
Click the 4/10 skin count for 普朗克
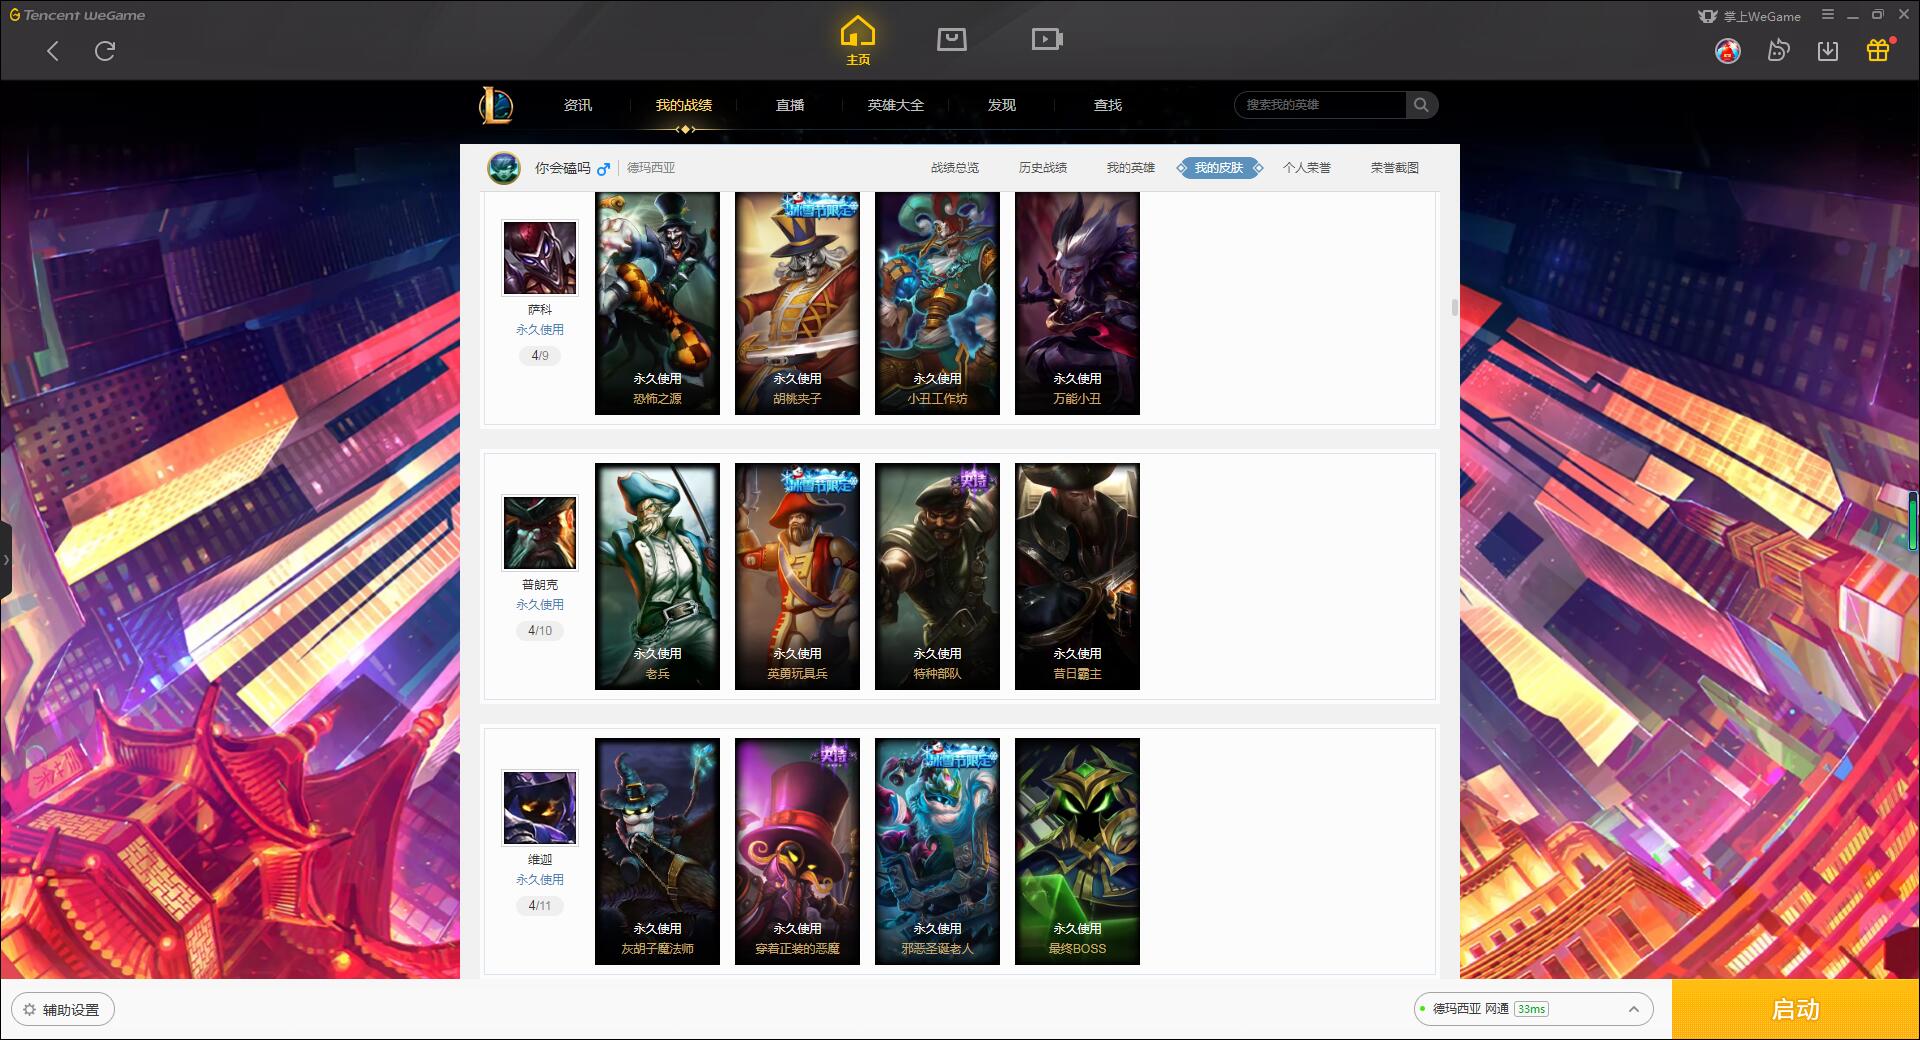pos(540,630)
